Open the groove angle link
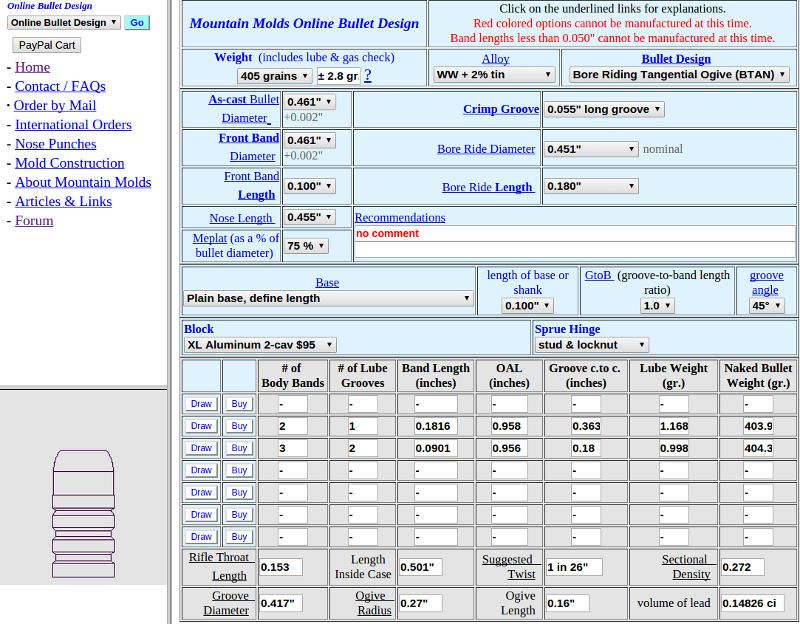 point(766,282)
